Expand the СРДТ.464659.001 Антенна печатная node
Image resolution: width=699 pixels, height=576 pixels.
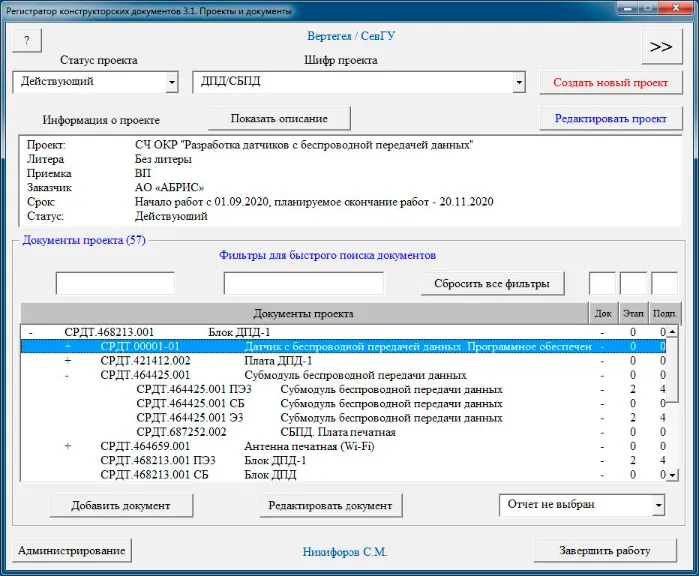click(x=67, y=446)
